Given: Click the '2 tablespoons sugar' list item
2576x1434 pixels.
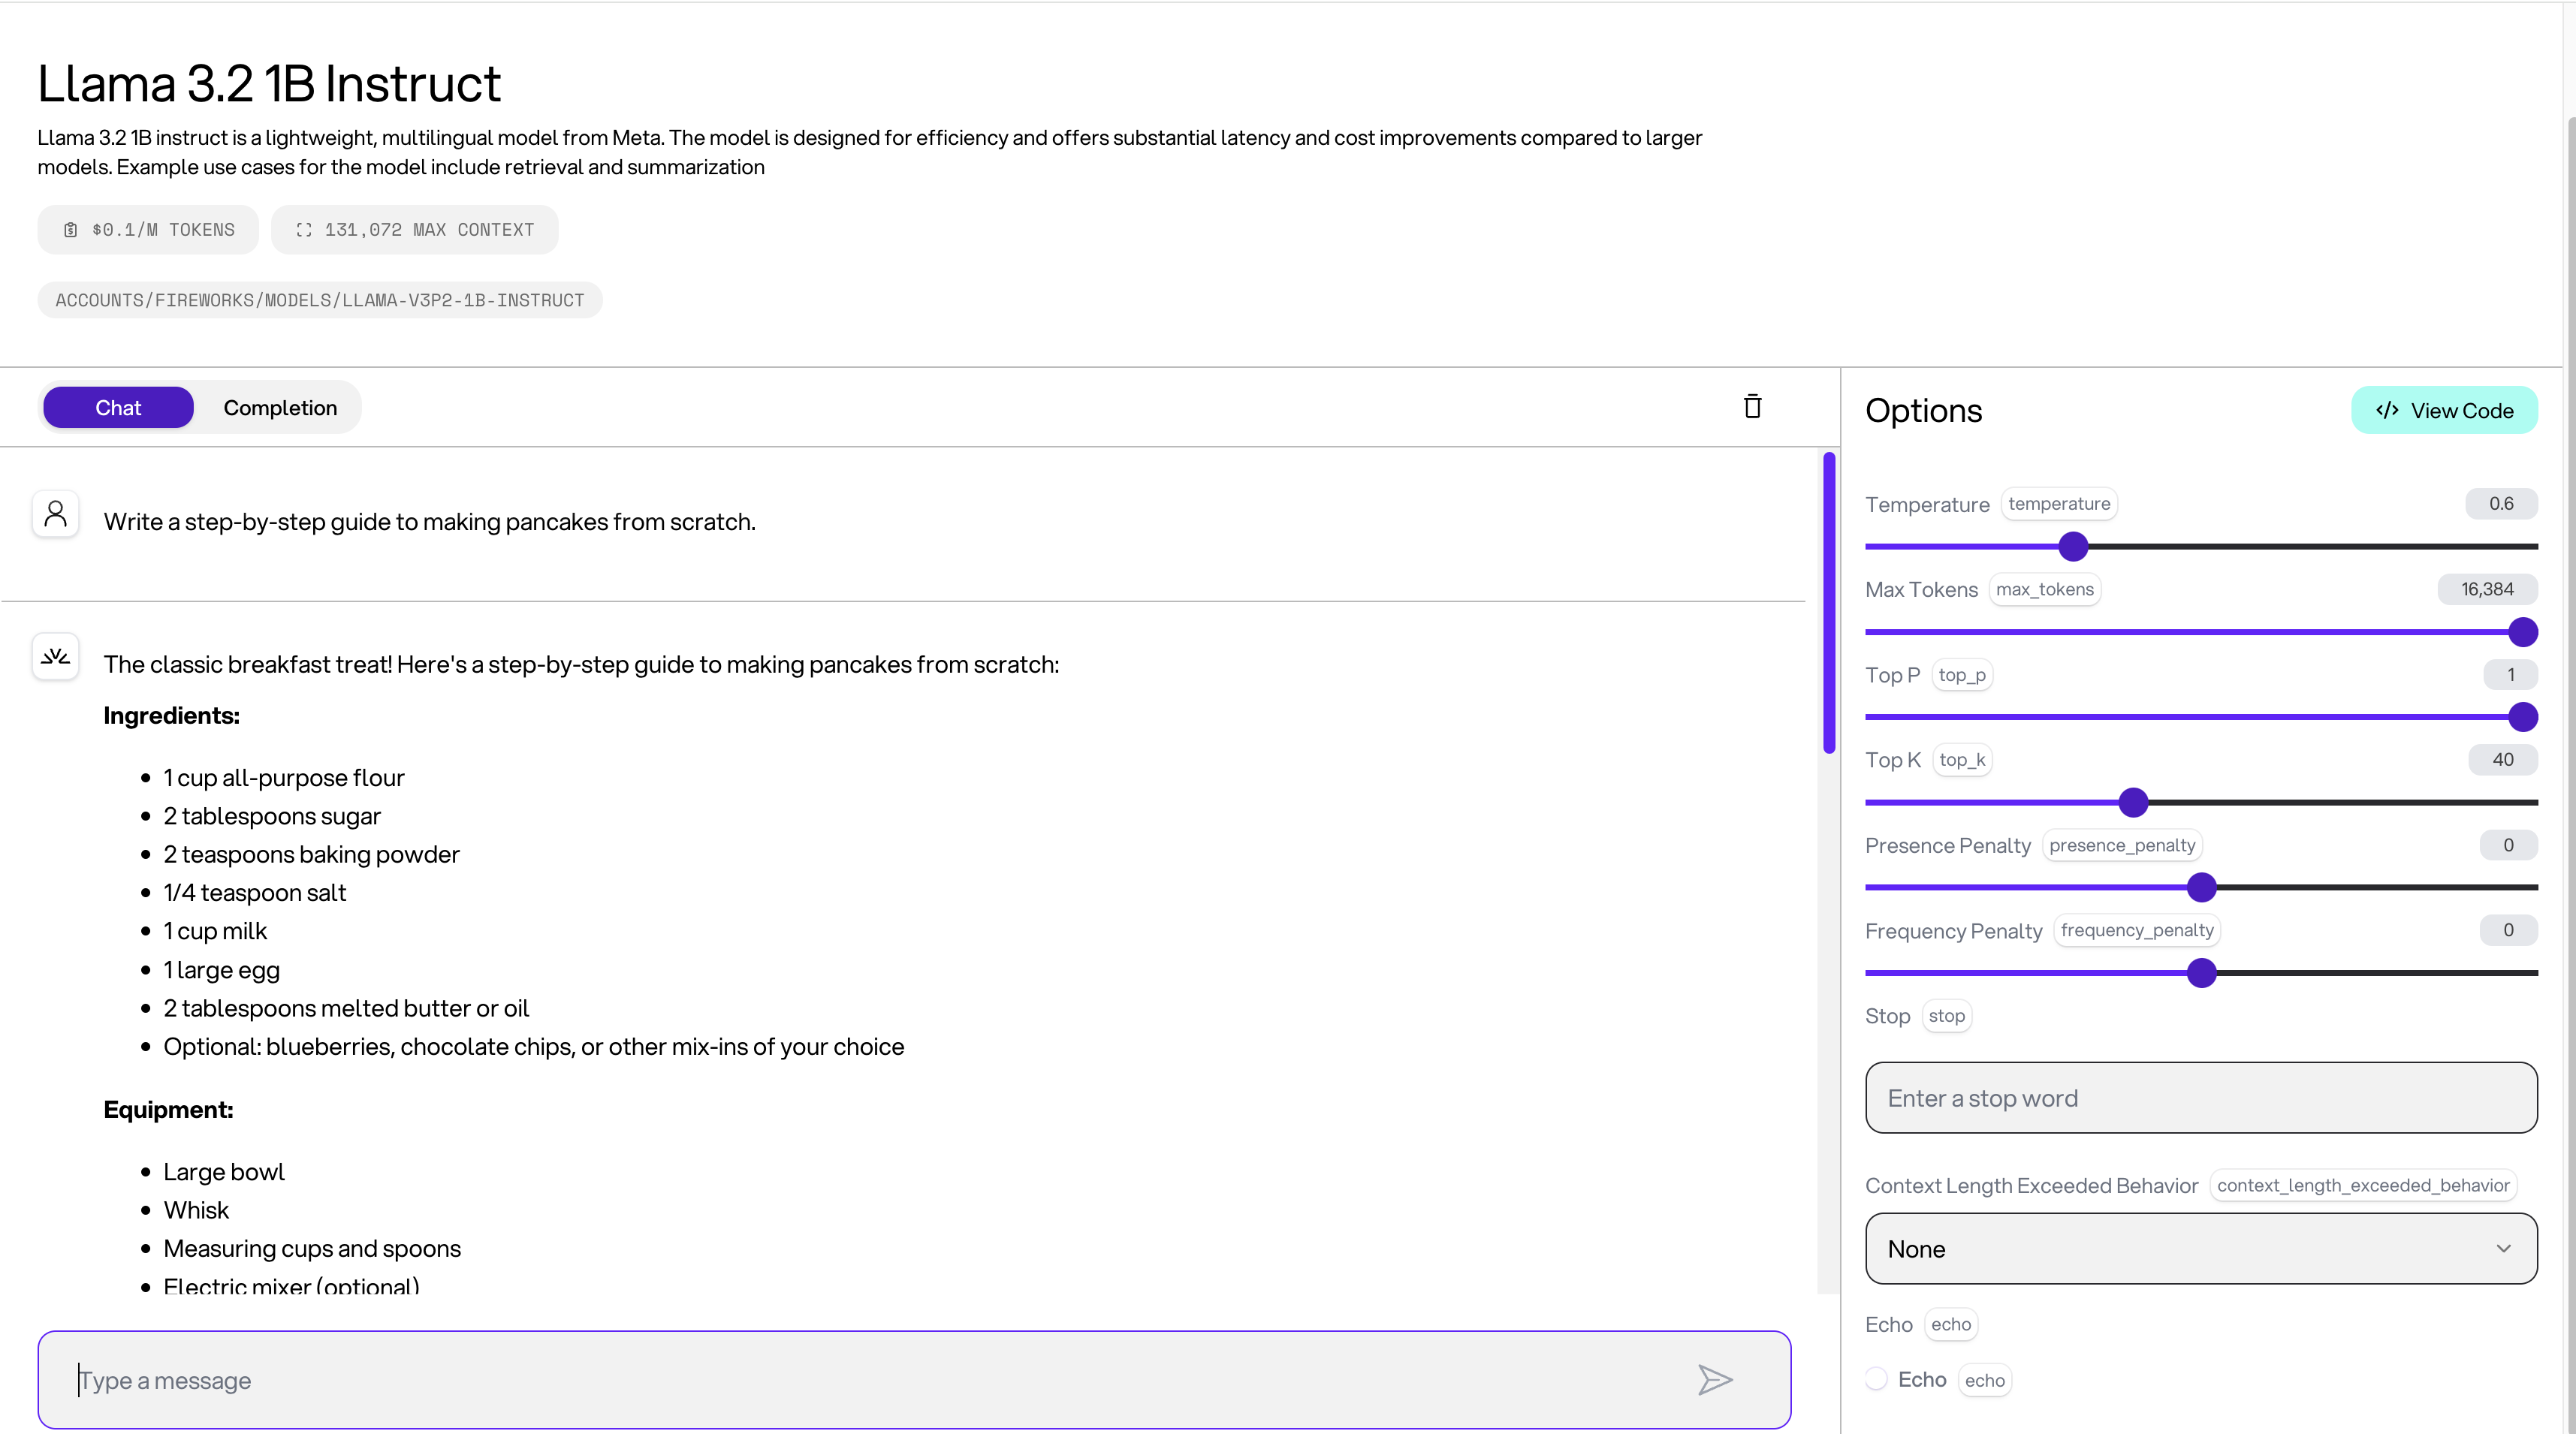Looking at the screenshot, I should 272,816.
